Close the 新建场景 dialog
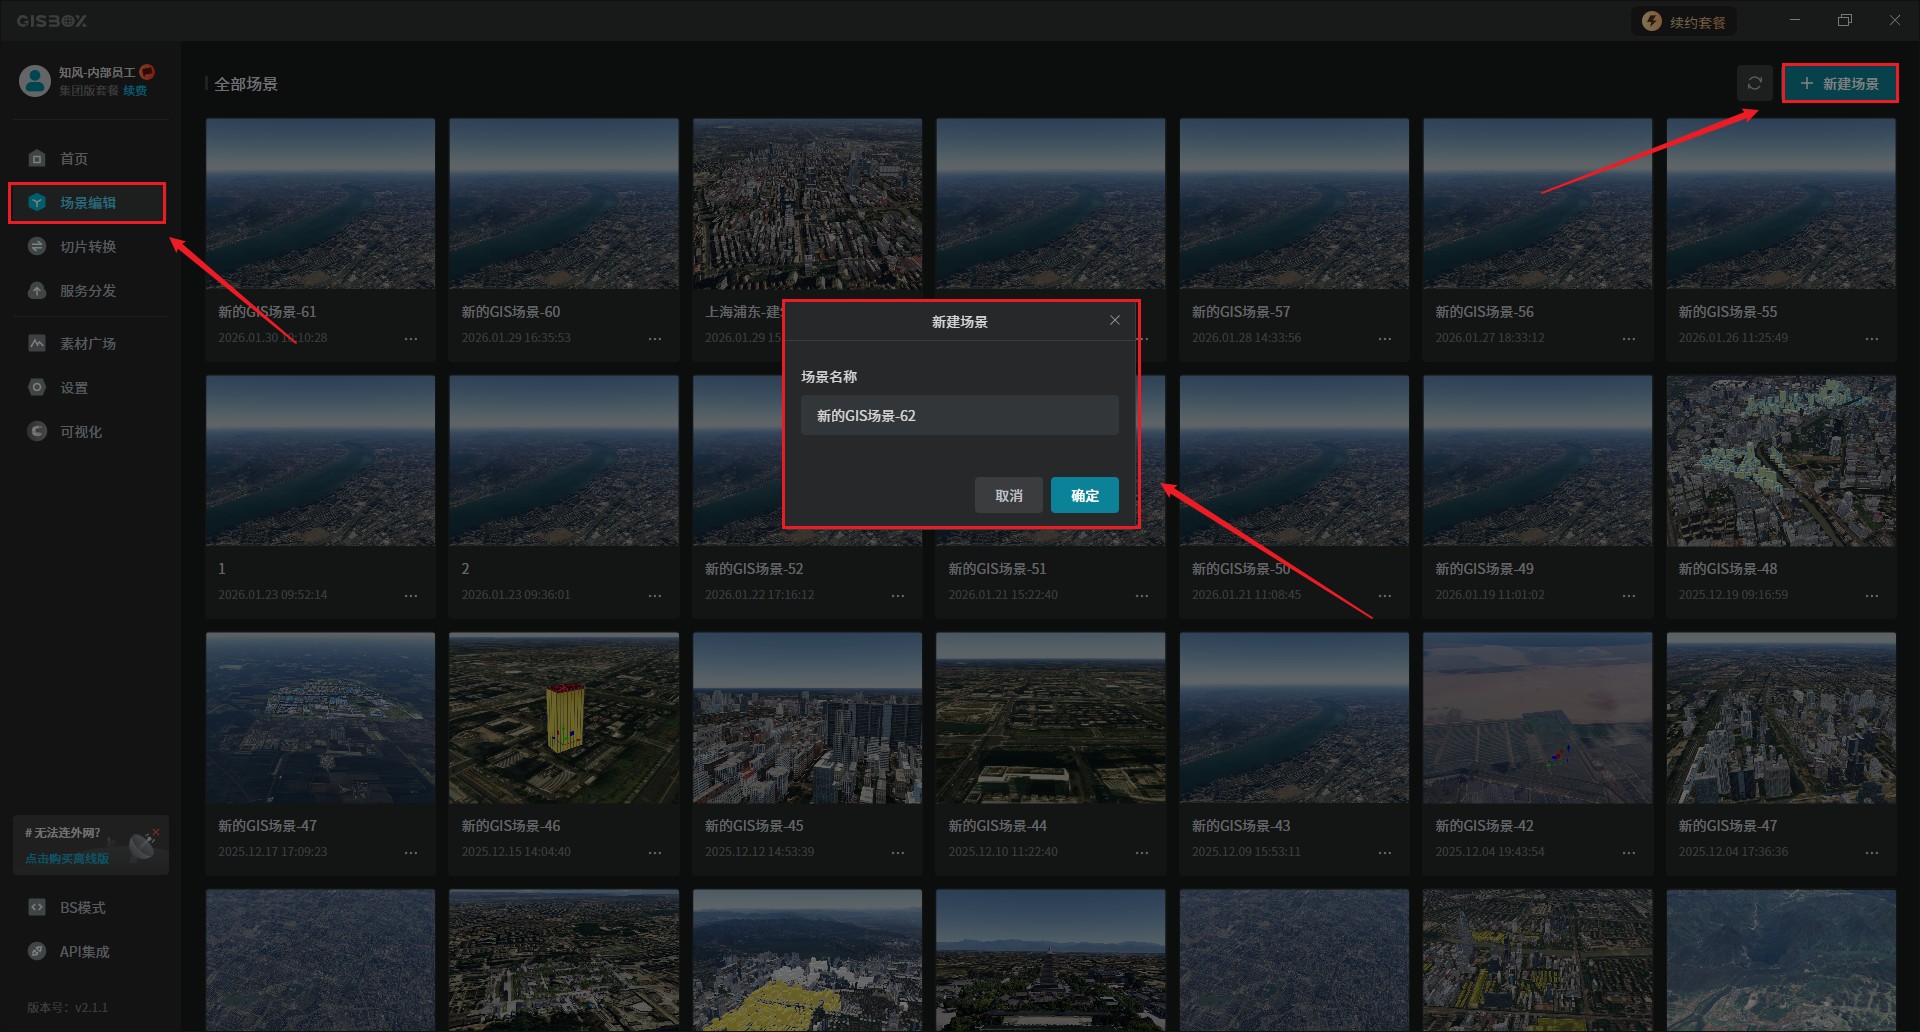 [x=1114, y=320]
